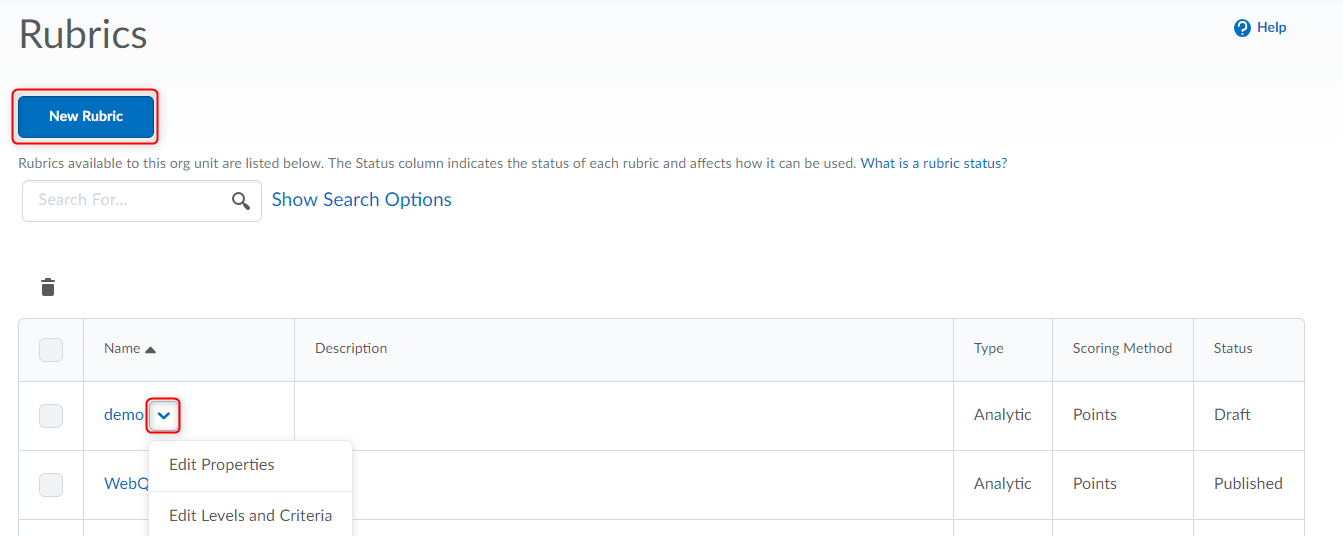The height and width of the screenshot is (536, 1343).
Task: Click the search magnifier icon
Action: click(241, 201)
